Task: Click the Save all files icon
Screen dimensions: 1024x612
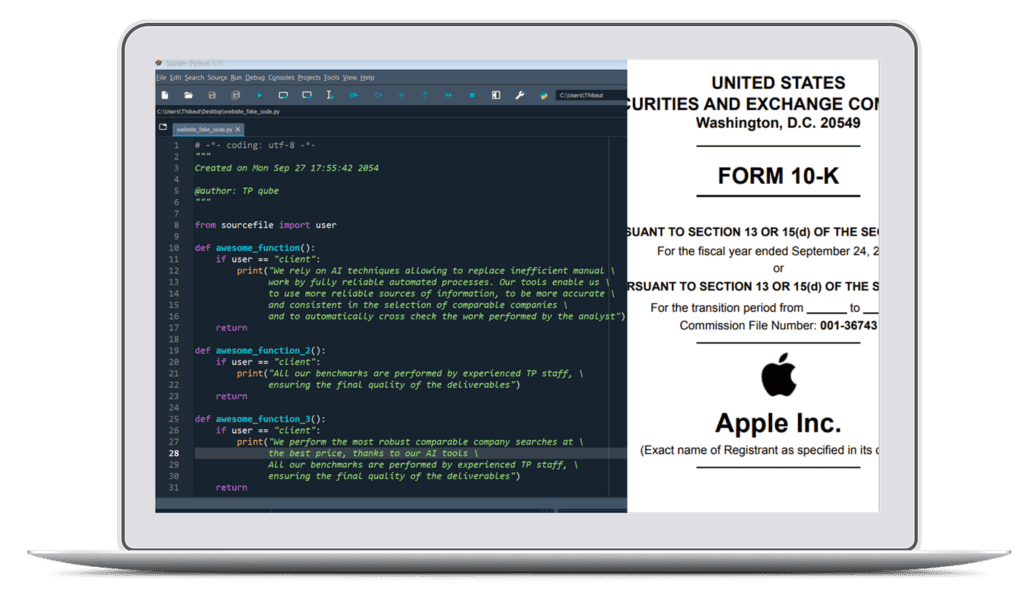Action: 235,95
